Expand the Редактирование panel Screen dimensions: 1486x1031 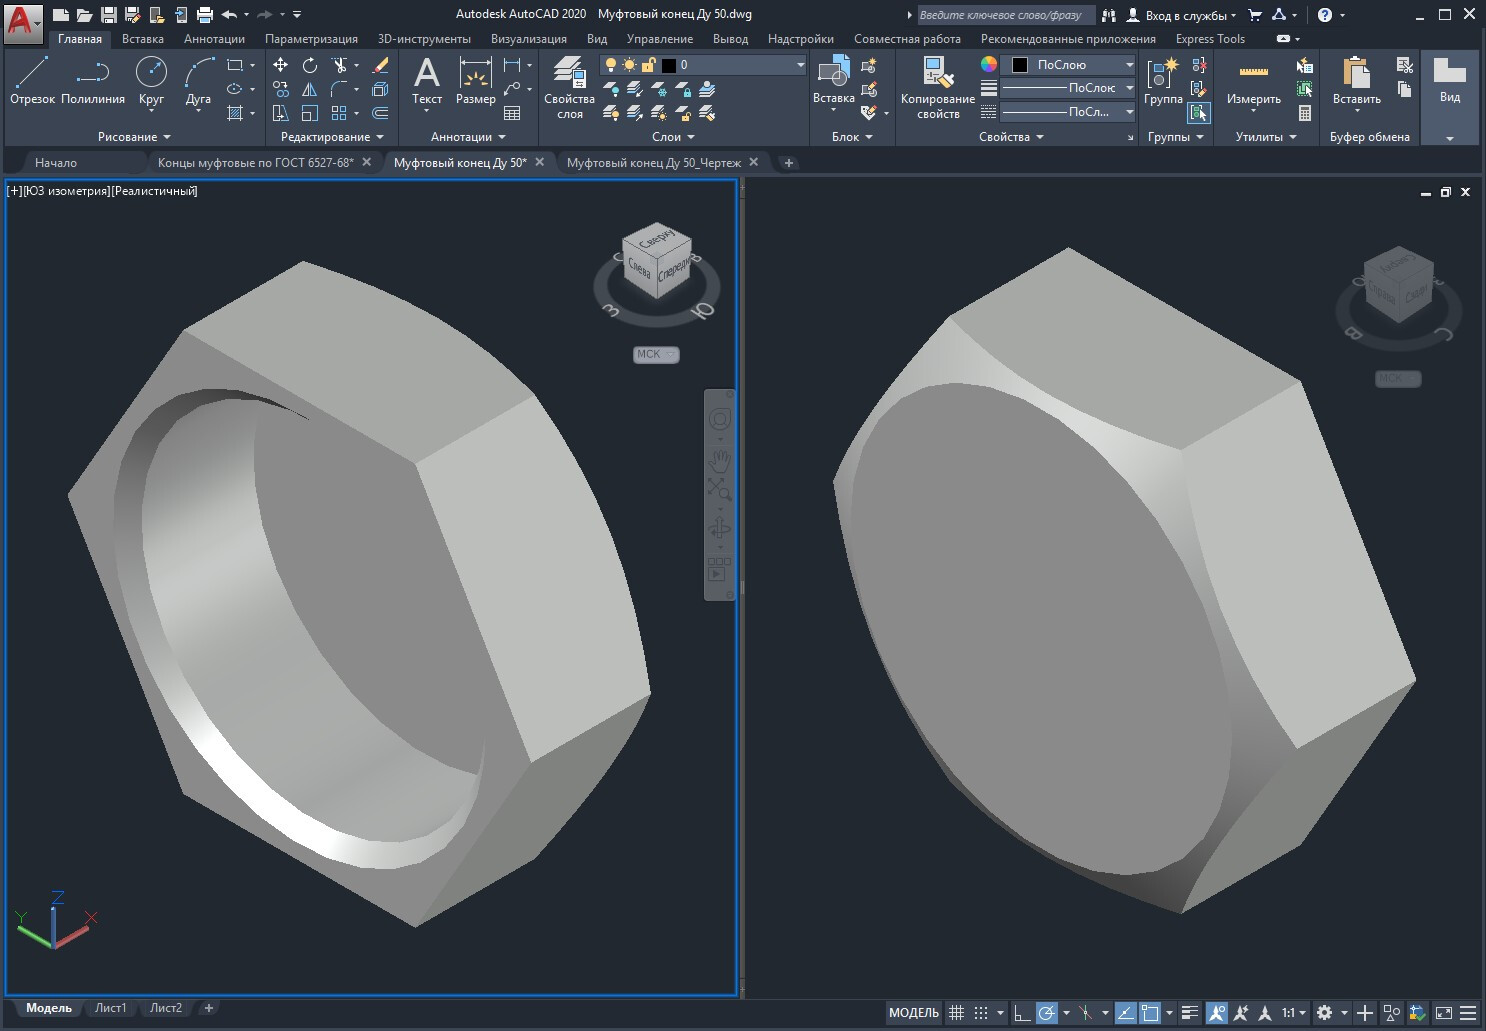[x=332, y=137]
